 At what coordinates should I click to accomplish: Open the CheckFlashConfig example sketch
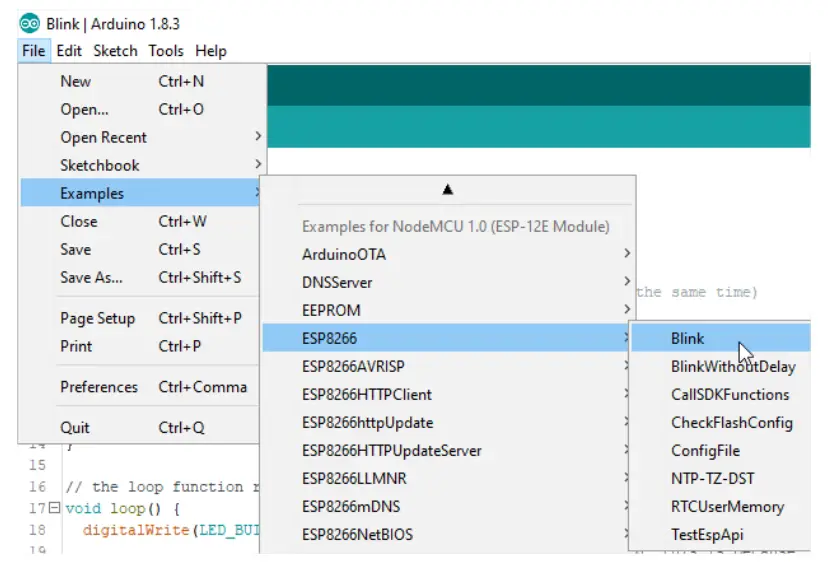721,422
